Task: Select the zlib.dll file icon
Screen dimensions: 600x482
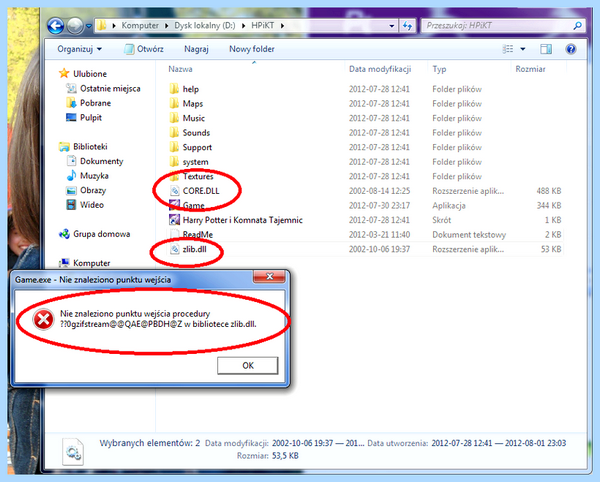Action: click(174, 249)
